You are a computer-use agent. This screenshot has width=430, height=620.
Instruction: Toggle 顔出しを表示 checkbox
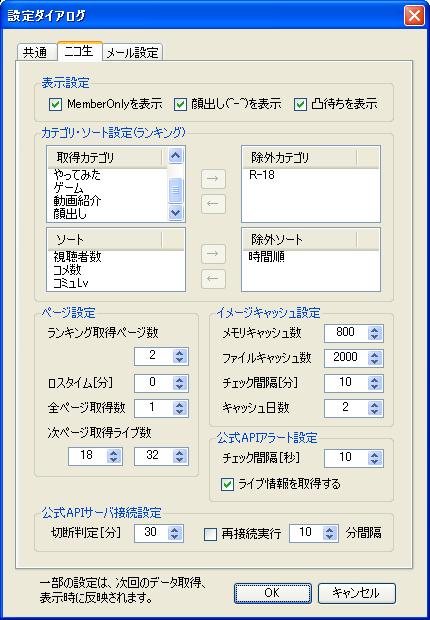pyautogui.click(x=180, y=105)
